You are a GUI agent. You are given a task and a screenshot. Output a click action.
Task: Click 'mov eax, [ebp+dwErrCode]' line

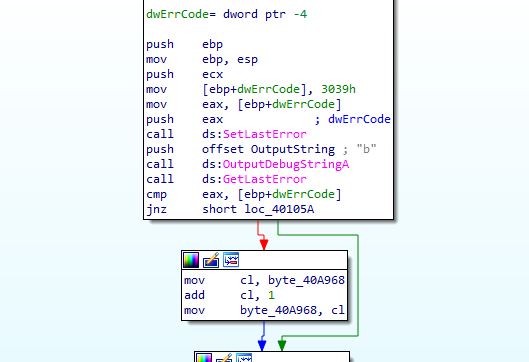point(244,104)
